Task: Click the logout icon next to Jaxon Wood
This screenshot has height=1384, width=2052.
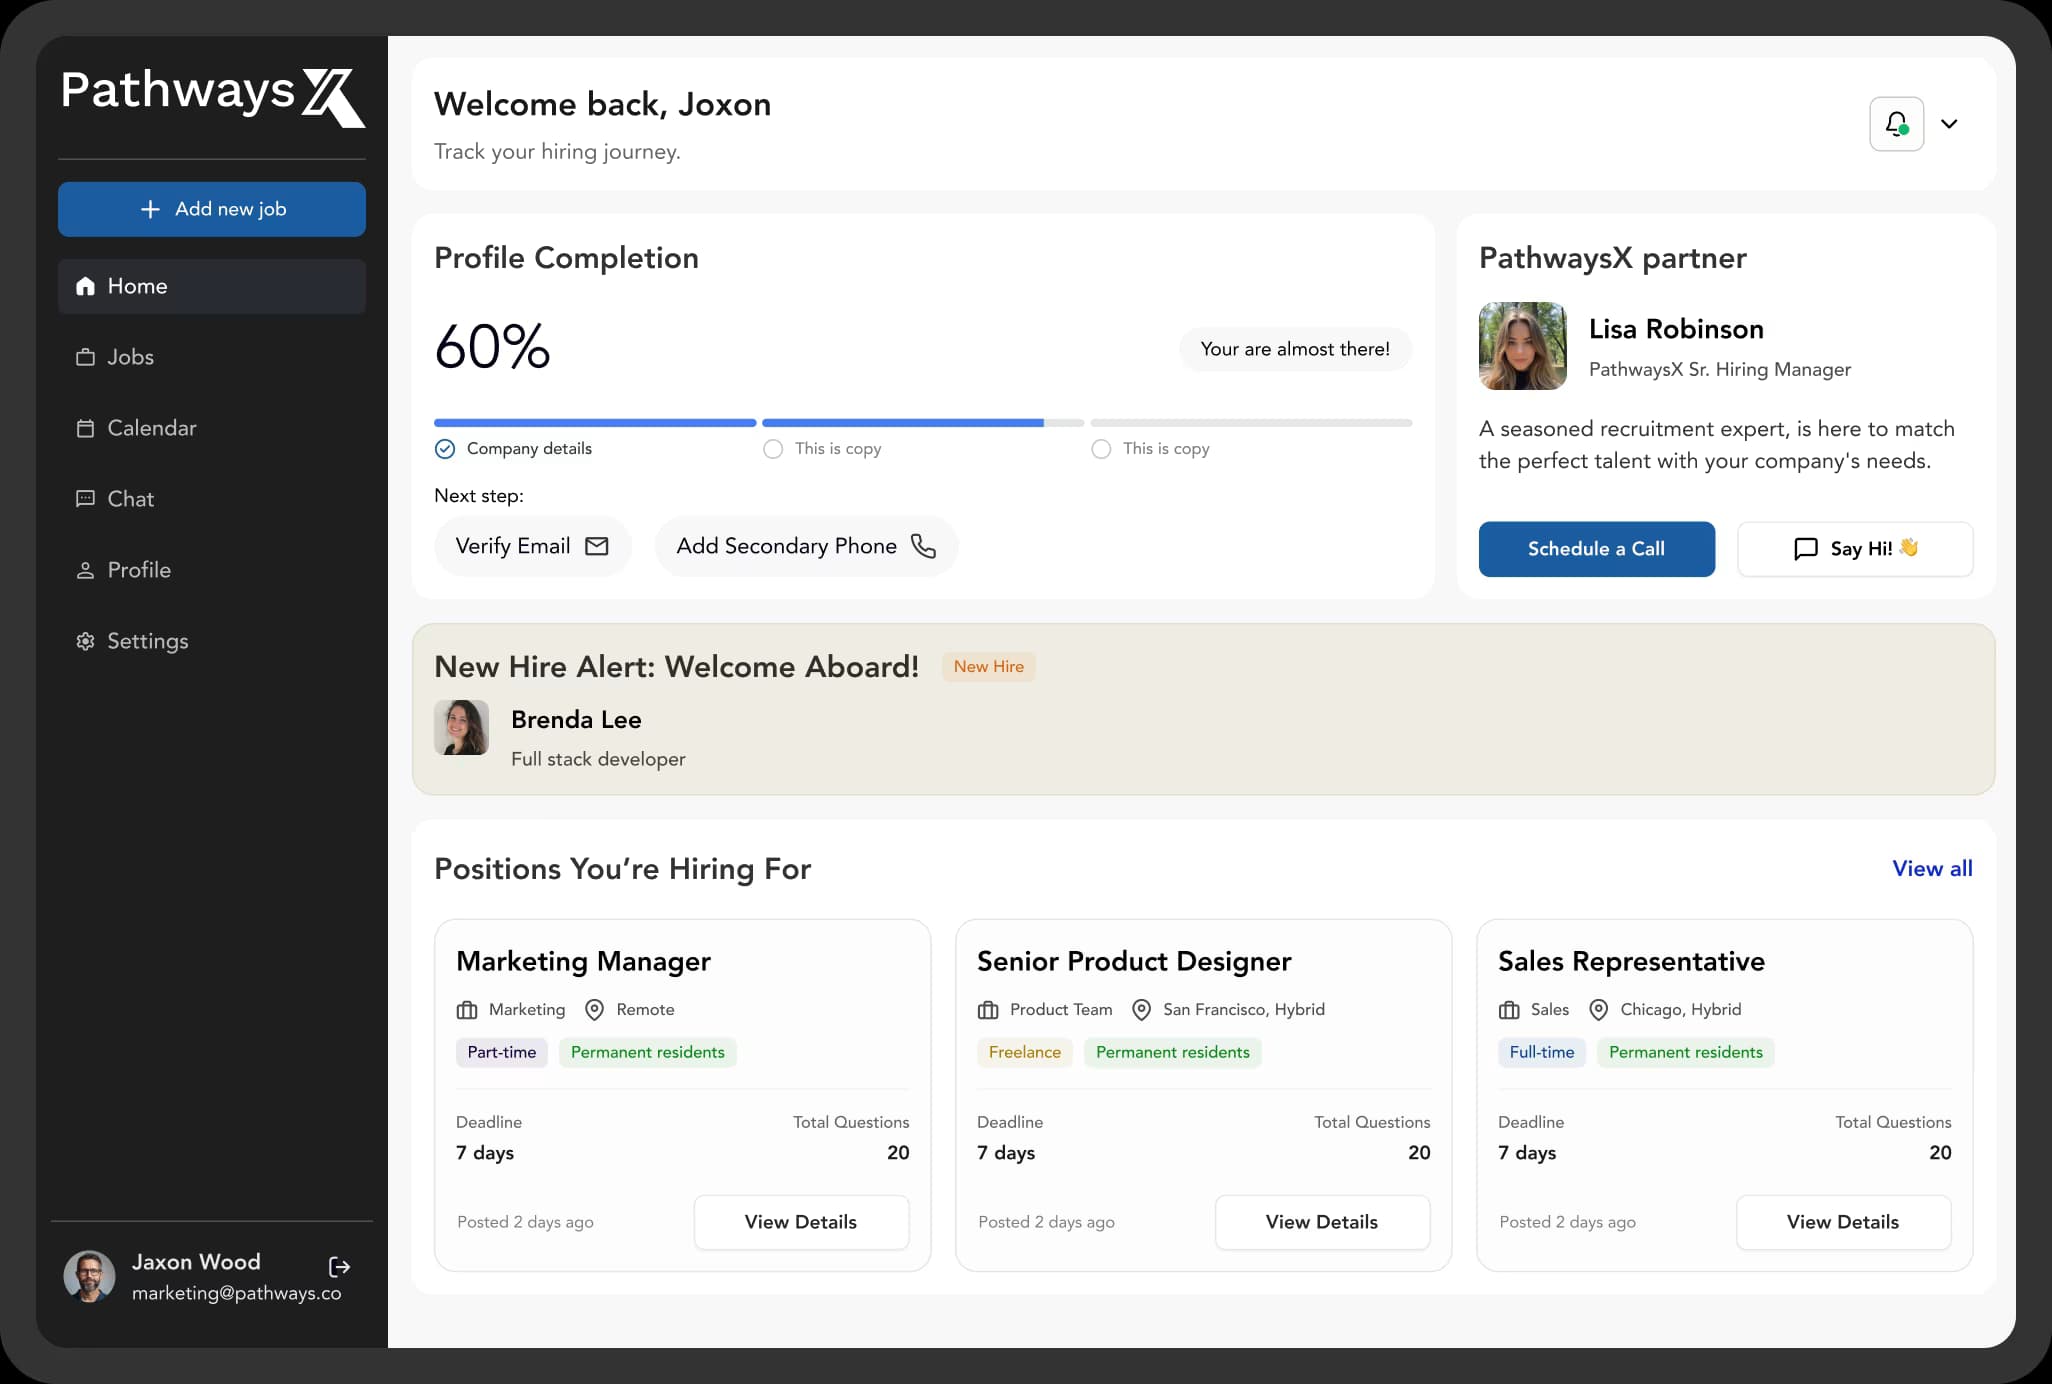Action: [x=339, y=1267]
